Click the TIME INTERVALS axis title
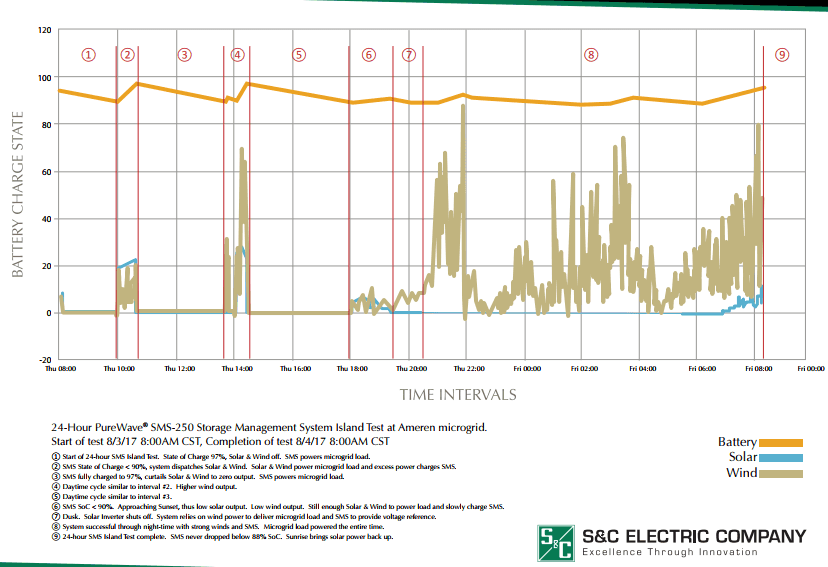 (x=458, y=394)
